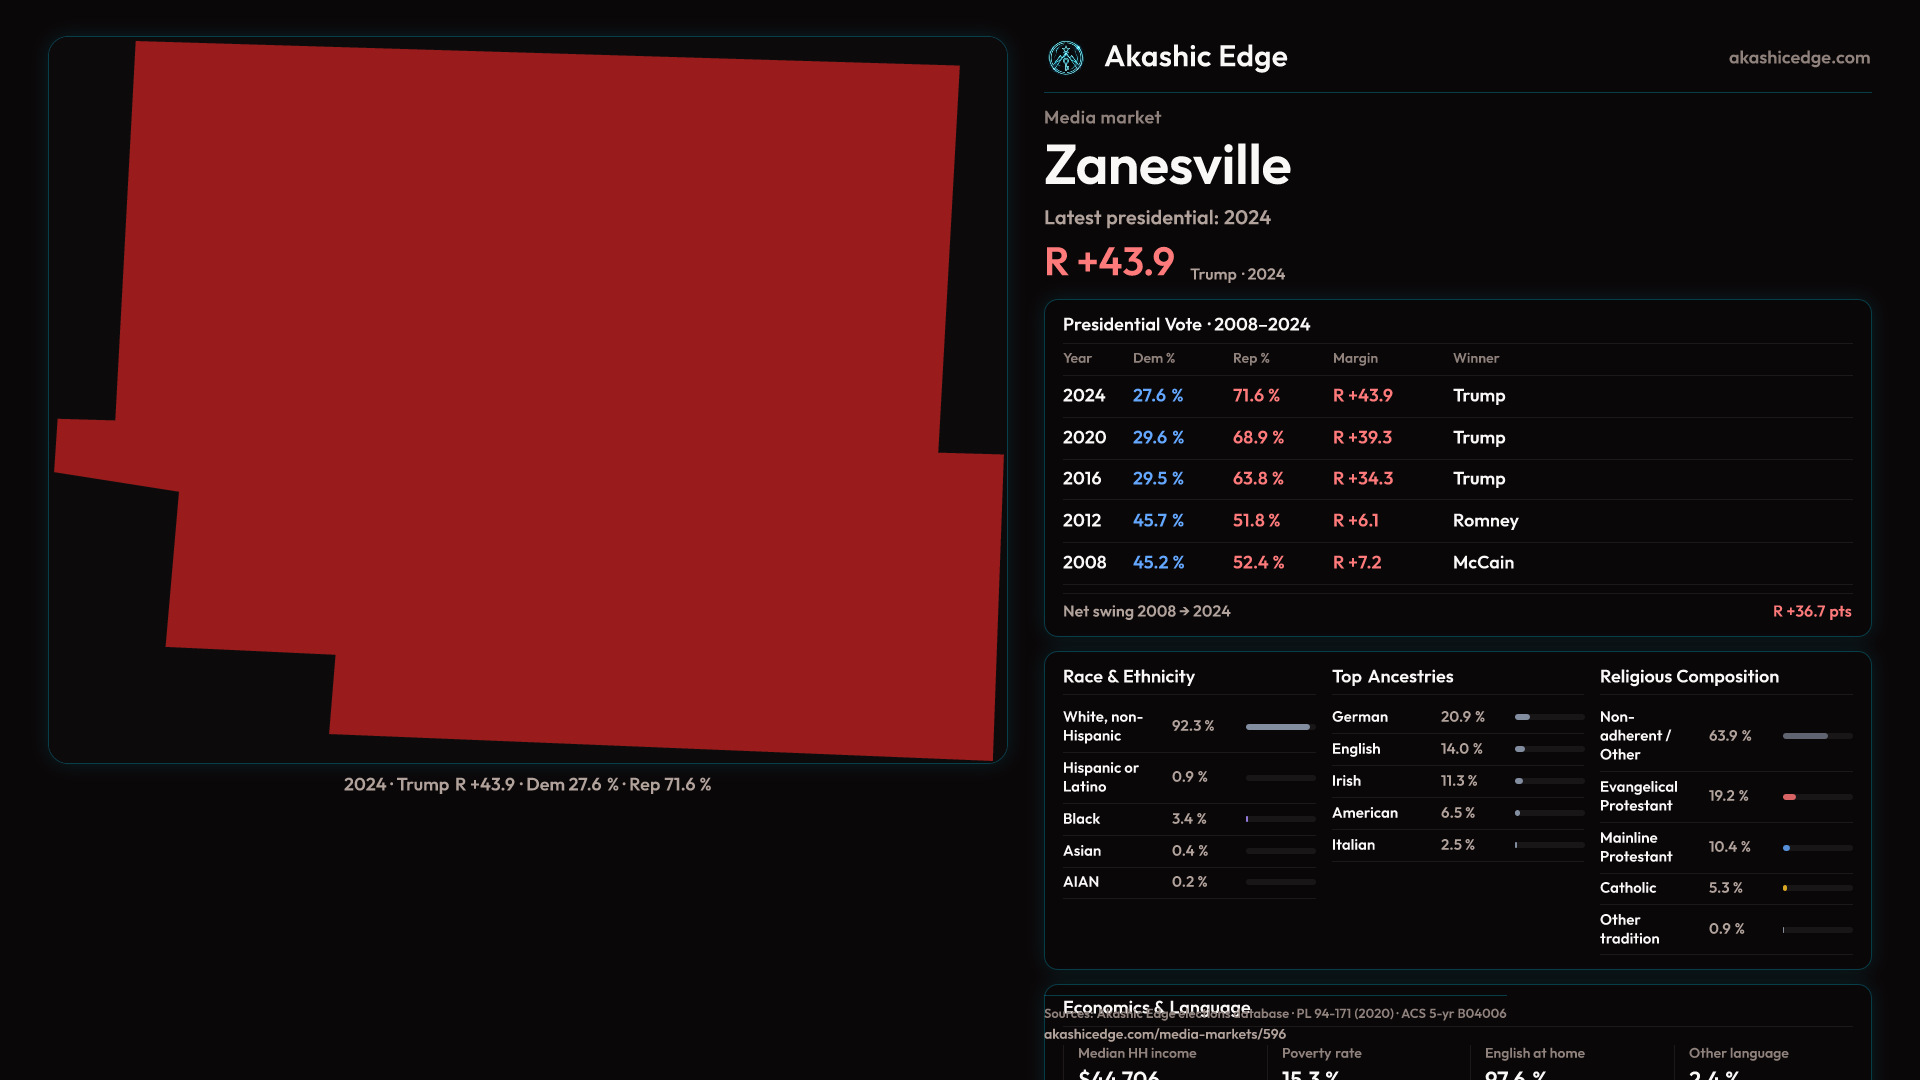
Task: Click the 2008 McCain result row
Action: [1456, 563]
